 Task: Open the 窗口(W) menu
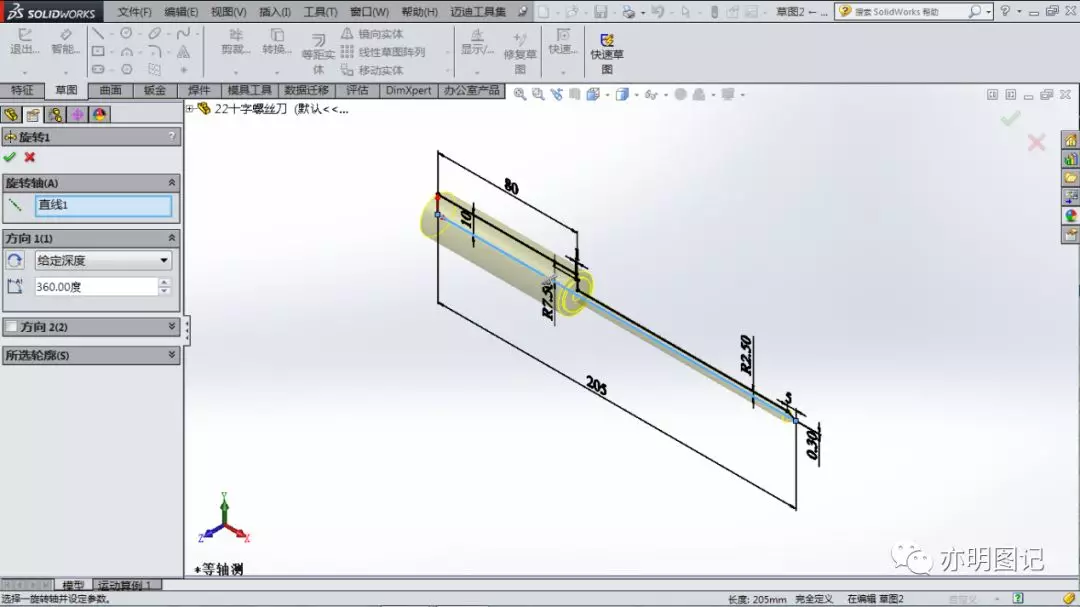click(x=369, y=12)
